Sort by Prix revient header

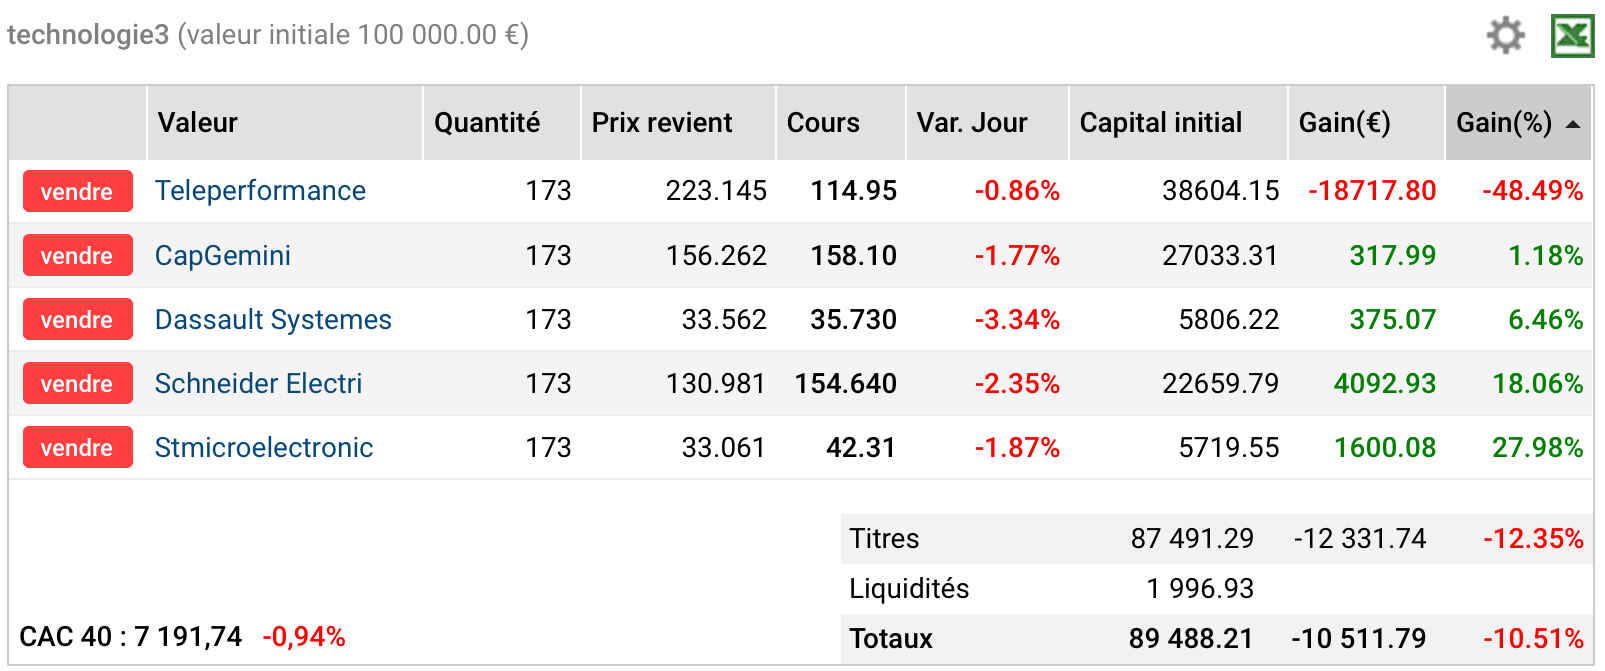click(x=662, y=123)
